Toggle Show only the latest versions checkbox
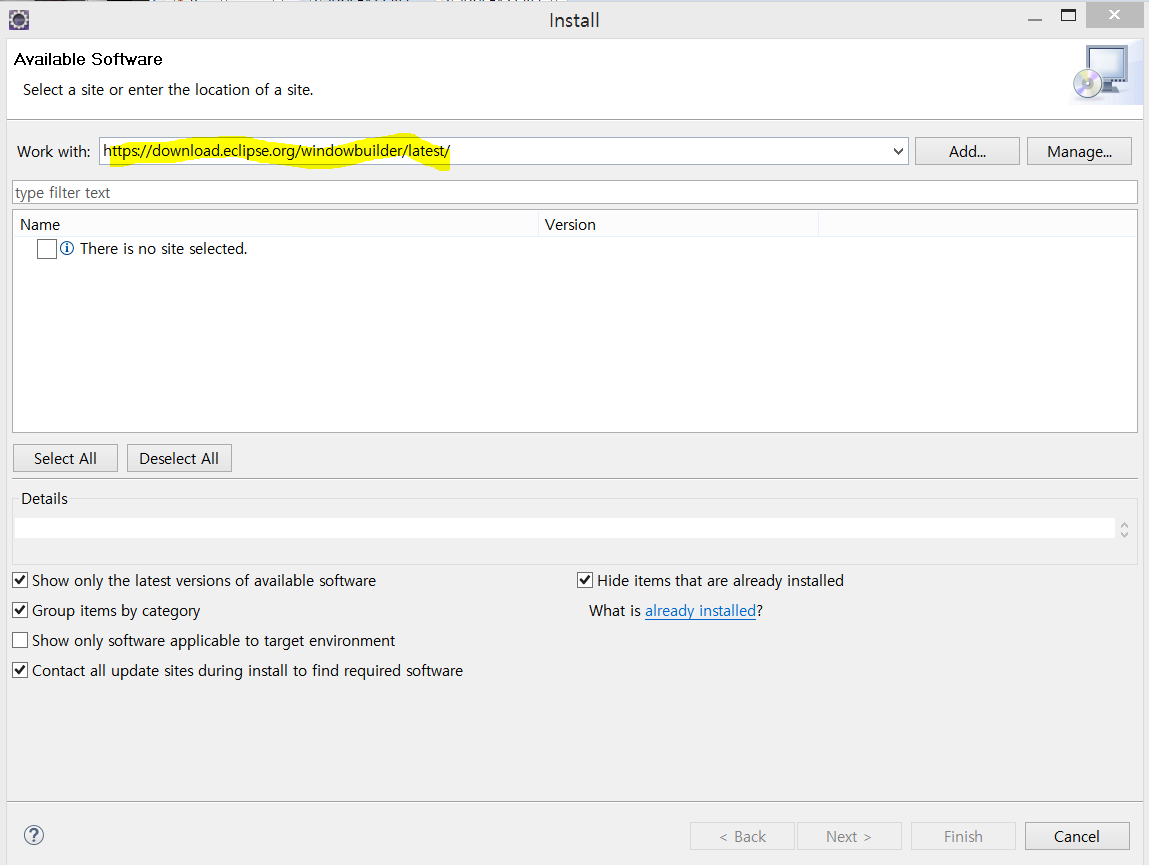Viewport: 1149px width, 865px height. (21, 581)
